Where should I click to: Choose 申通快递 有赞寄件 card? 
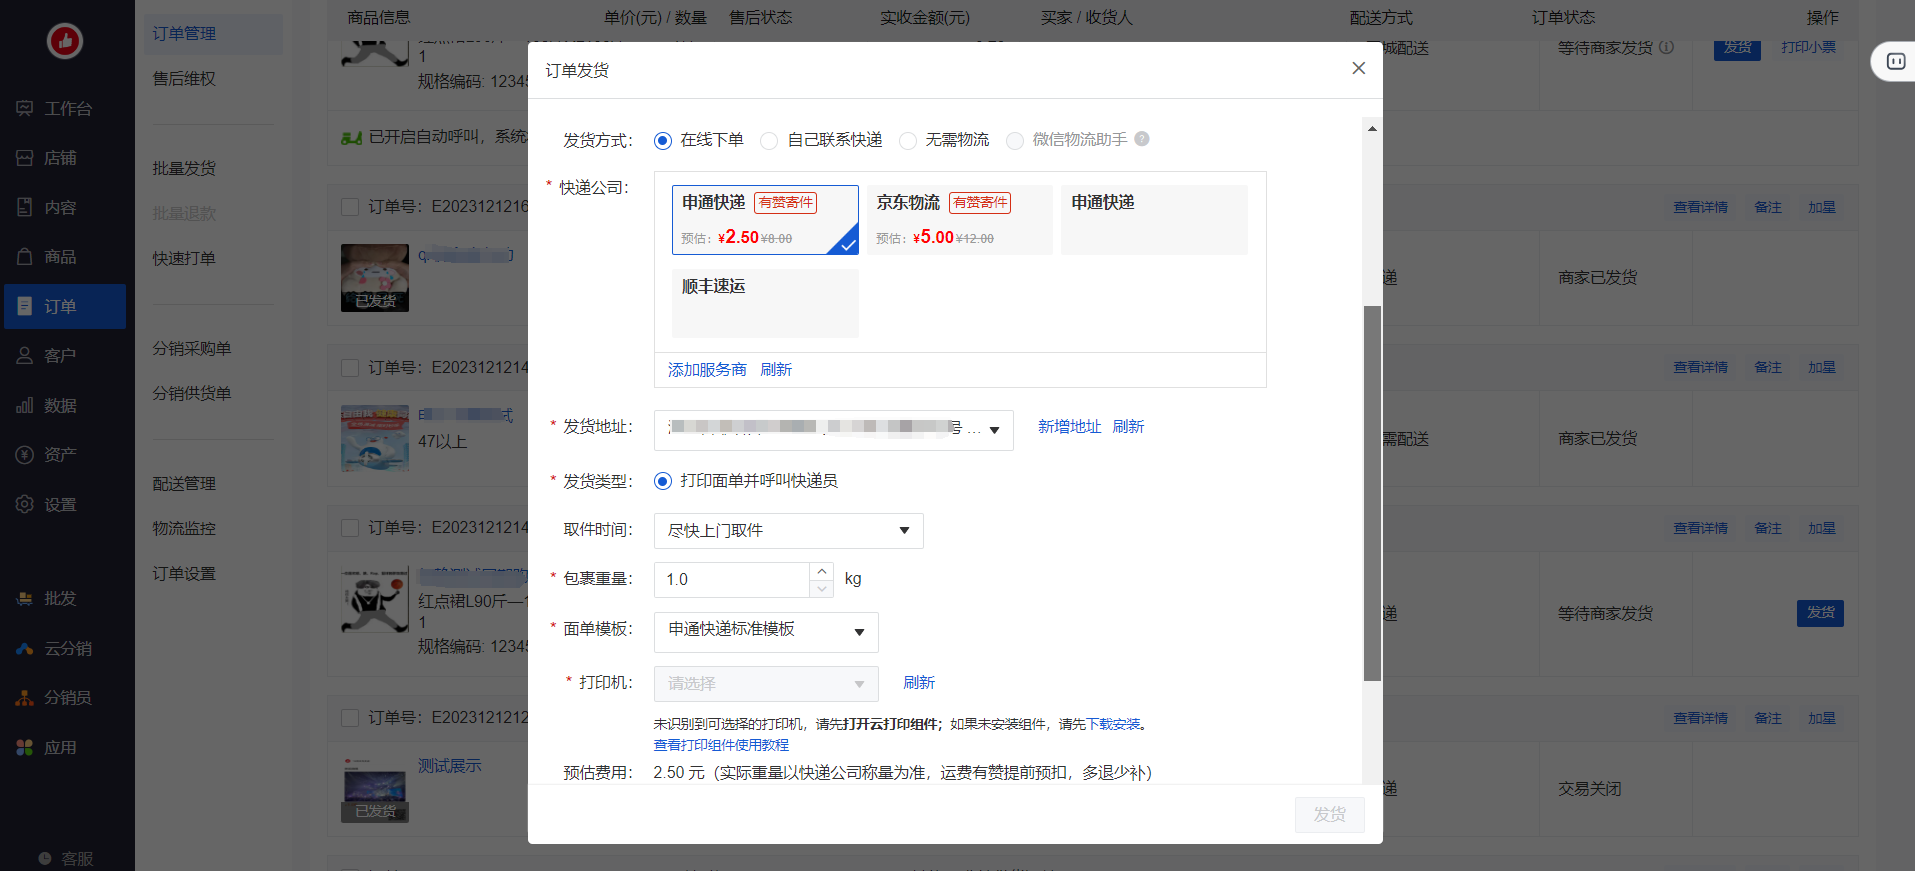[x=765, y=219]
